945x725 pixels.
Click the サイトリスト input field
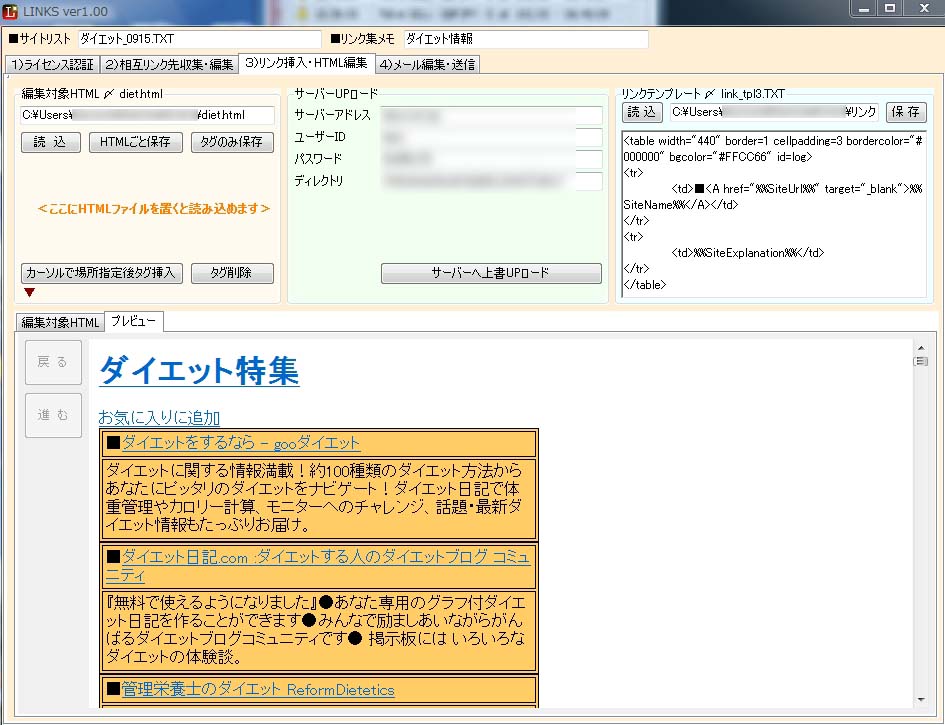(199, 39)
